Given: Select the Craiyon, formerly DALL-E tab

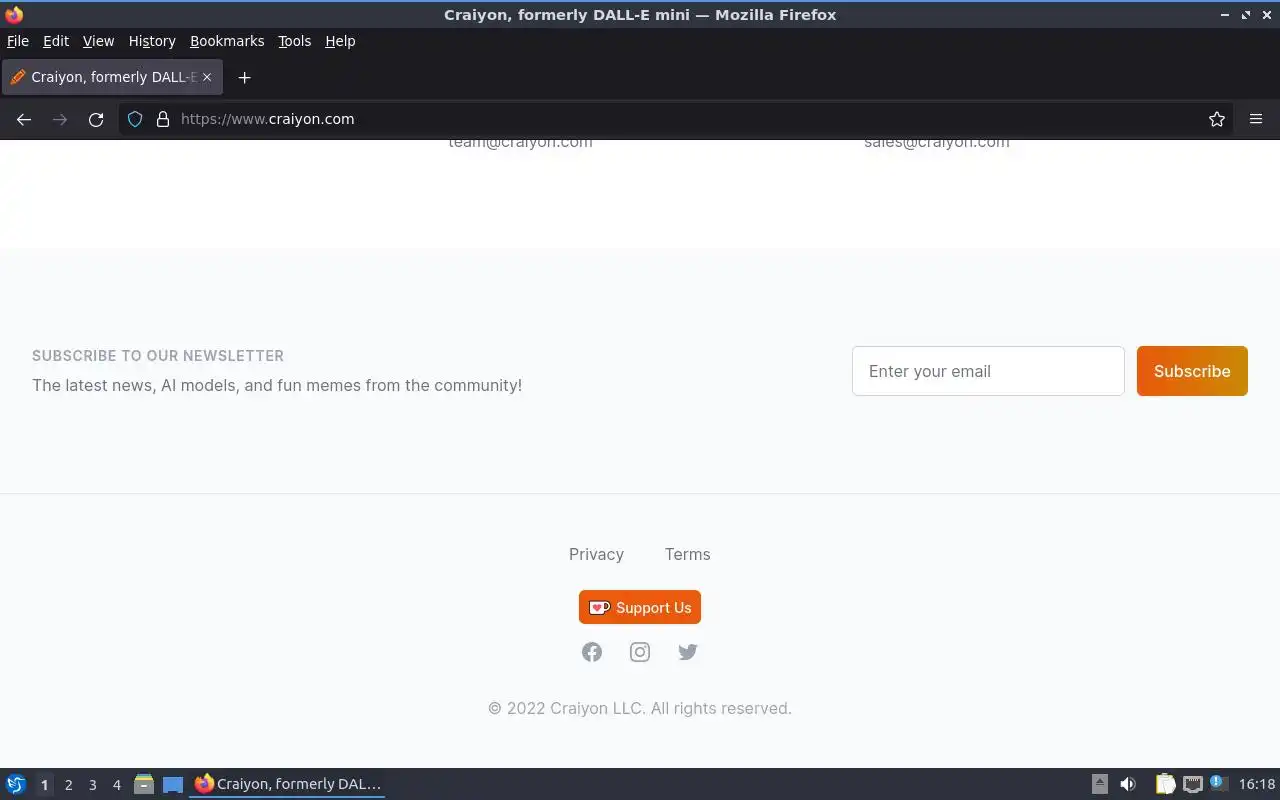Looking at the screenshot, I should click(x=112, y=77).
